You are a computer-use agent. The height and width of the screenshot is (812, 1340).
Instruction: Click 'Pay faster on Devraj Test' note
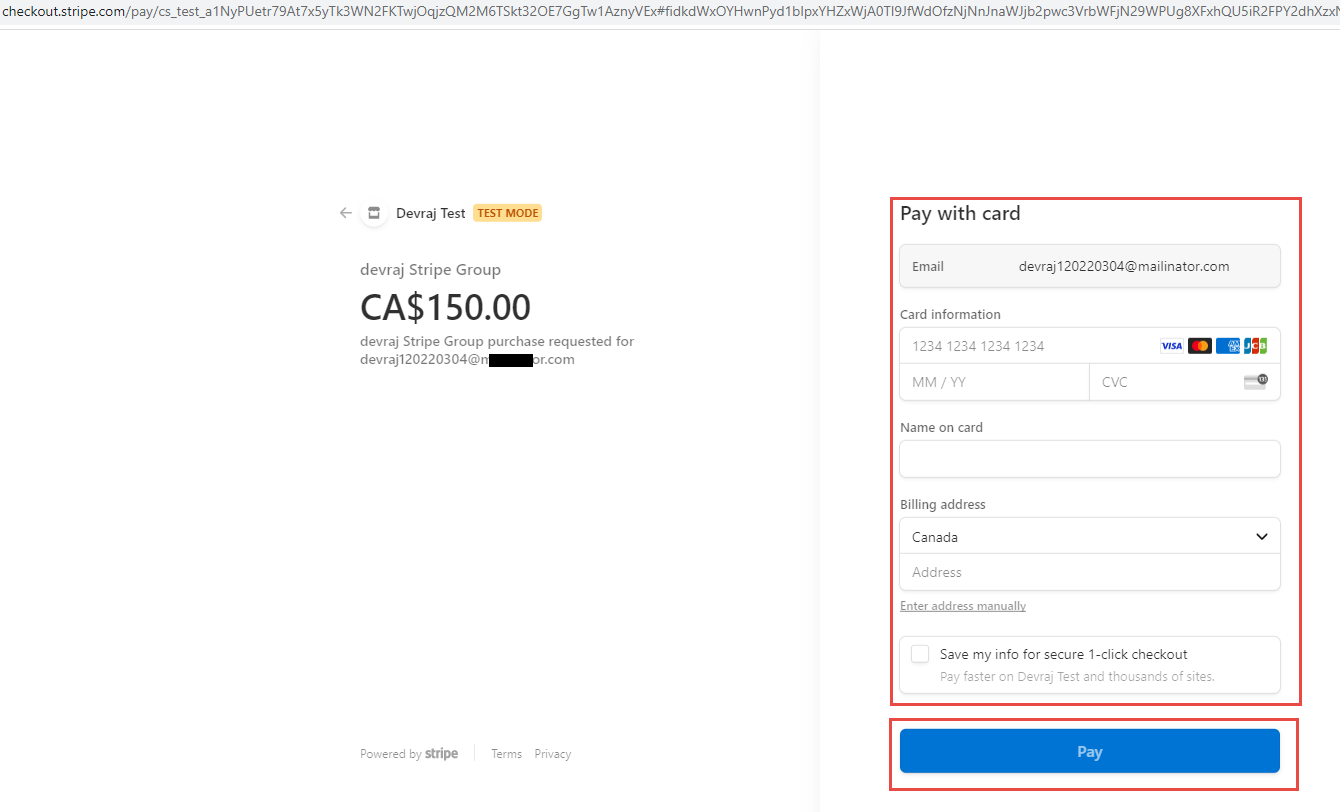point(1077,677)
